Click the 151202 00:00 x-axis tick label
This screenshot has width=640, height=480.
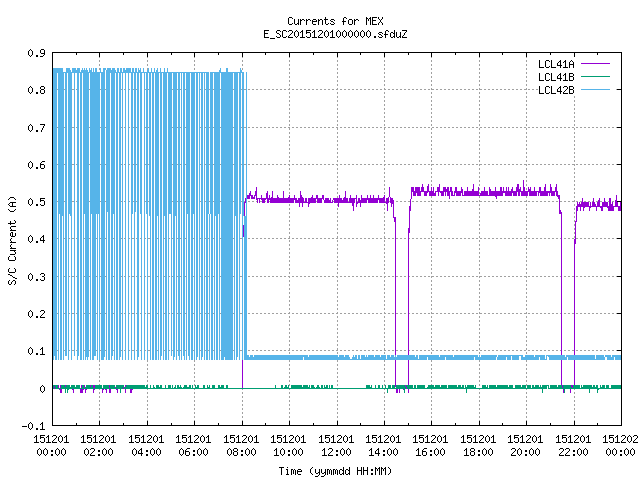point(620,445)
